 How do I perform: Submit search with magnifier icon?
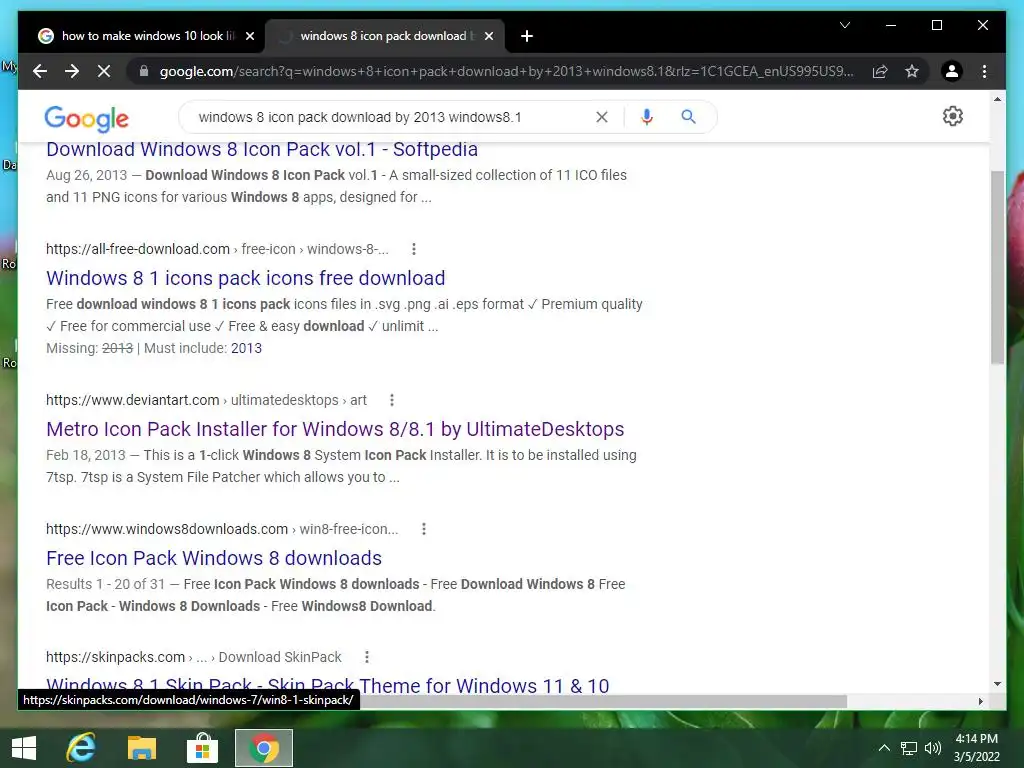[x=688, y=117]
